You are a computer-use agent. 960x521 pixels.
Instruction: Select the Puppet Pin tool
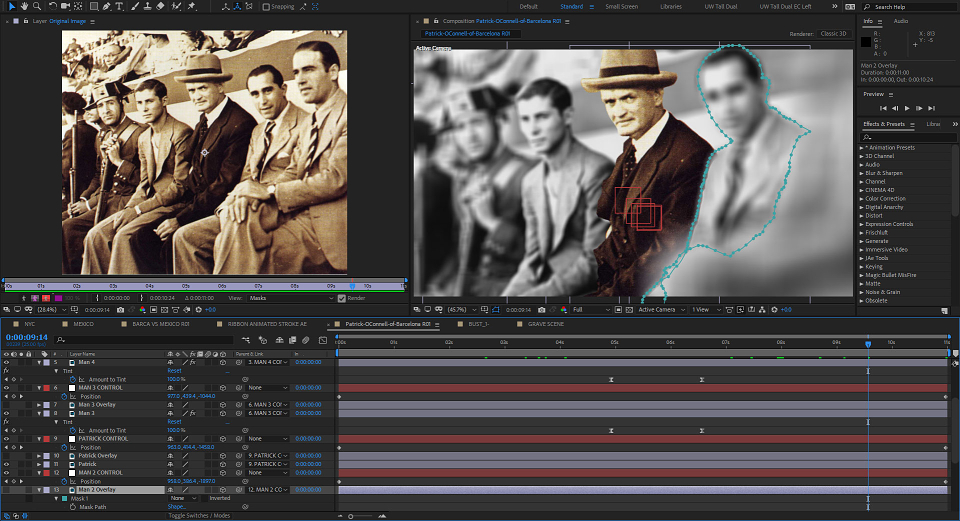tap(192, 6)
